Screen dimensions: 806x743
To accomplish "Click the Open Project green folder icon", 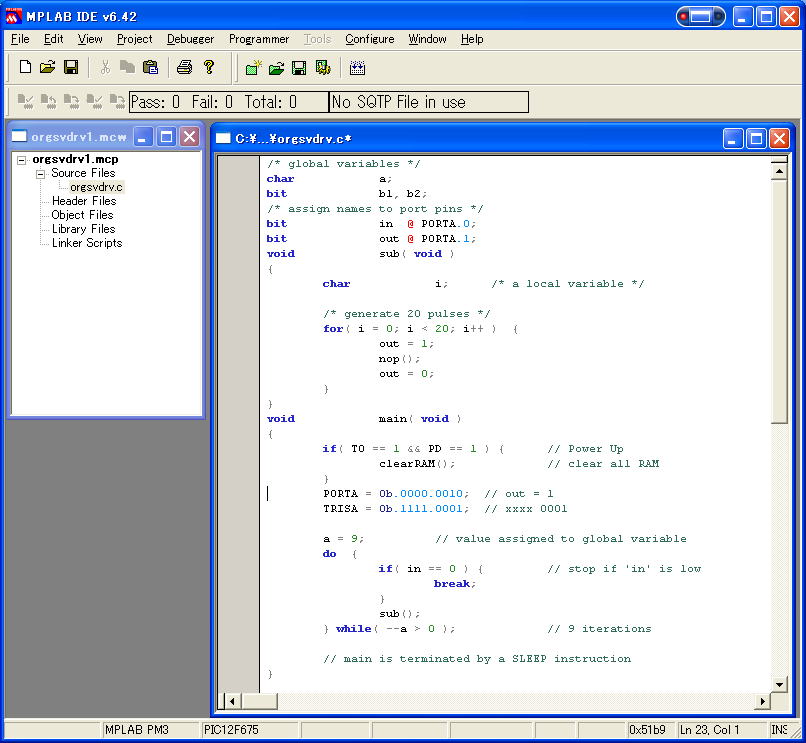I will [x=277, y=67].
